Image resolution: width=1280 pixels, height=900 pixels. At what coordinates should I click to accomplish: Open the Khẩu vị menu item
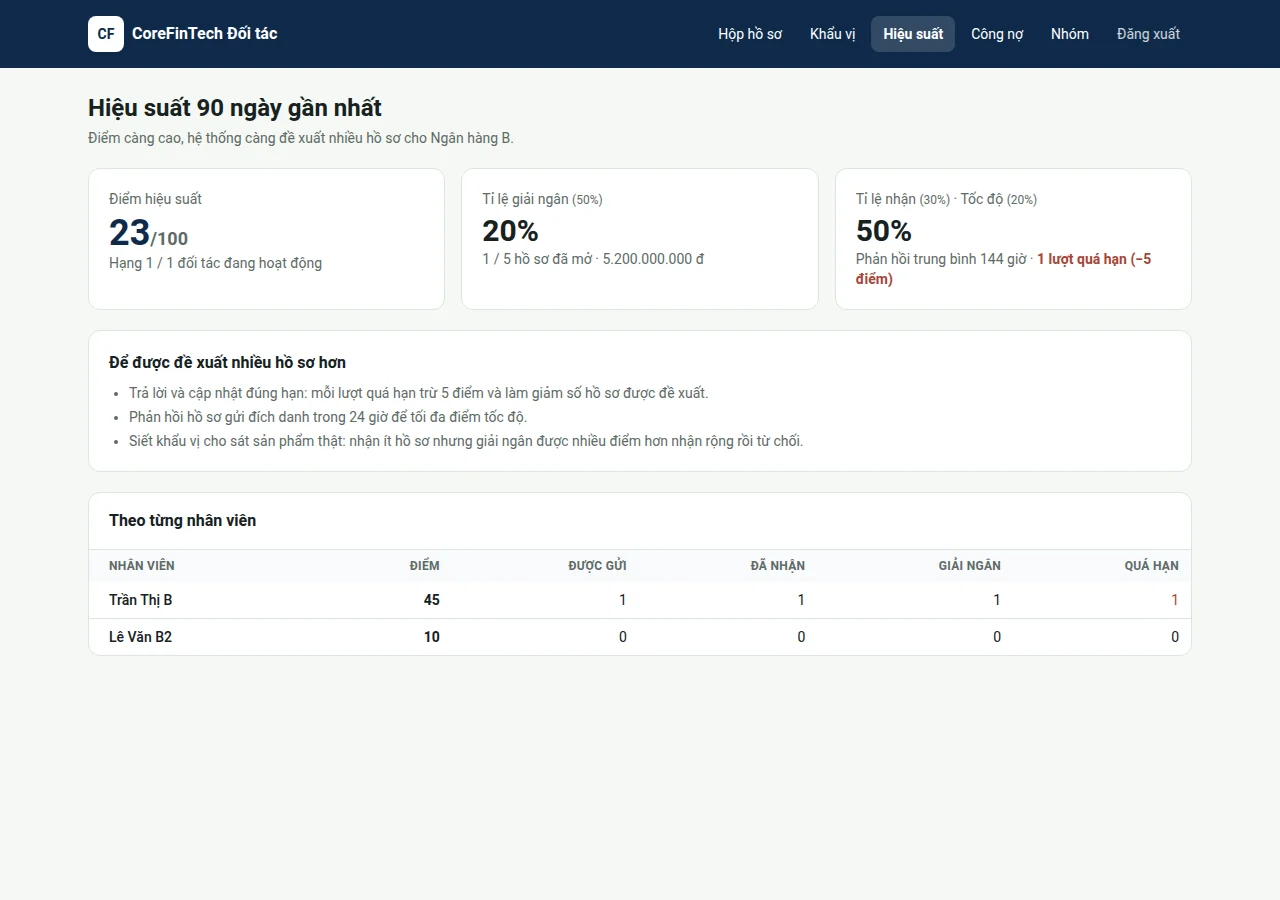coord(833,34)
